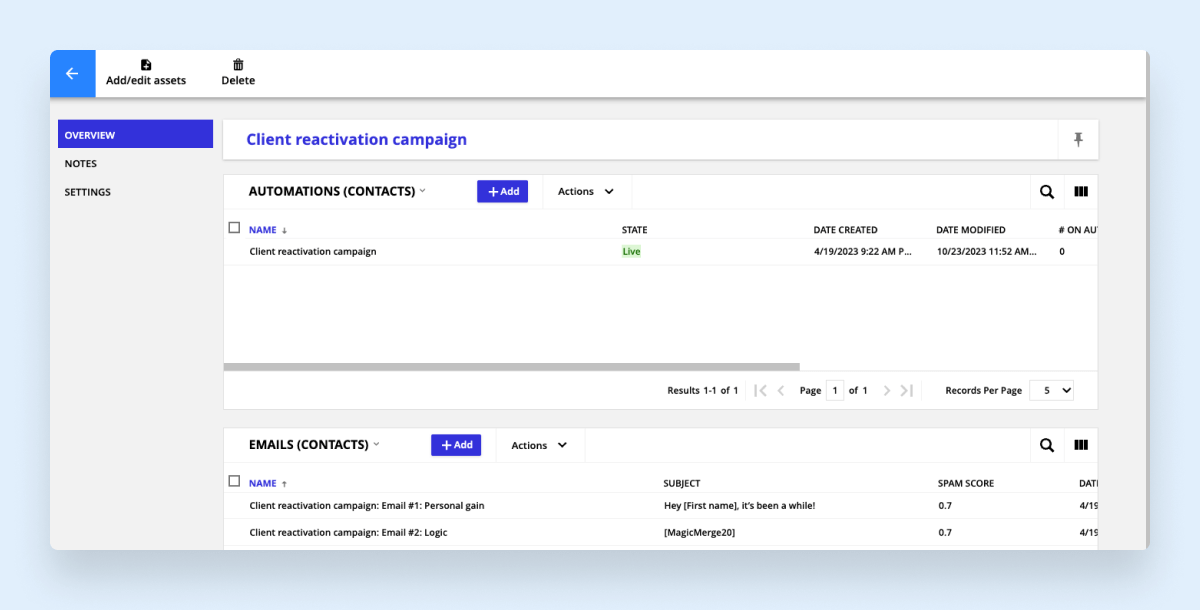Pin the Client reactivation campaign header
1200x610 pixels.
pos(1078,140)
